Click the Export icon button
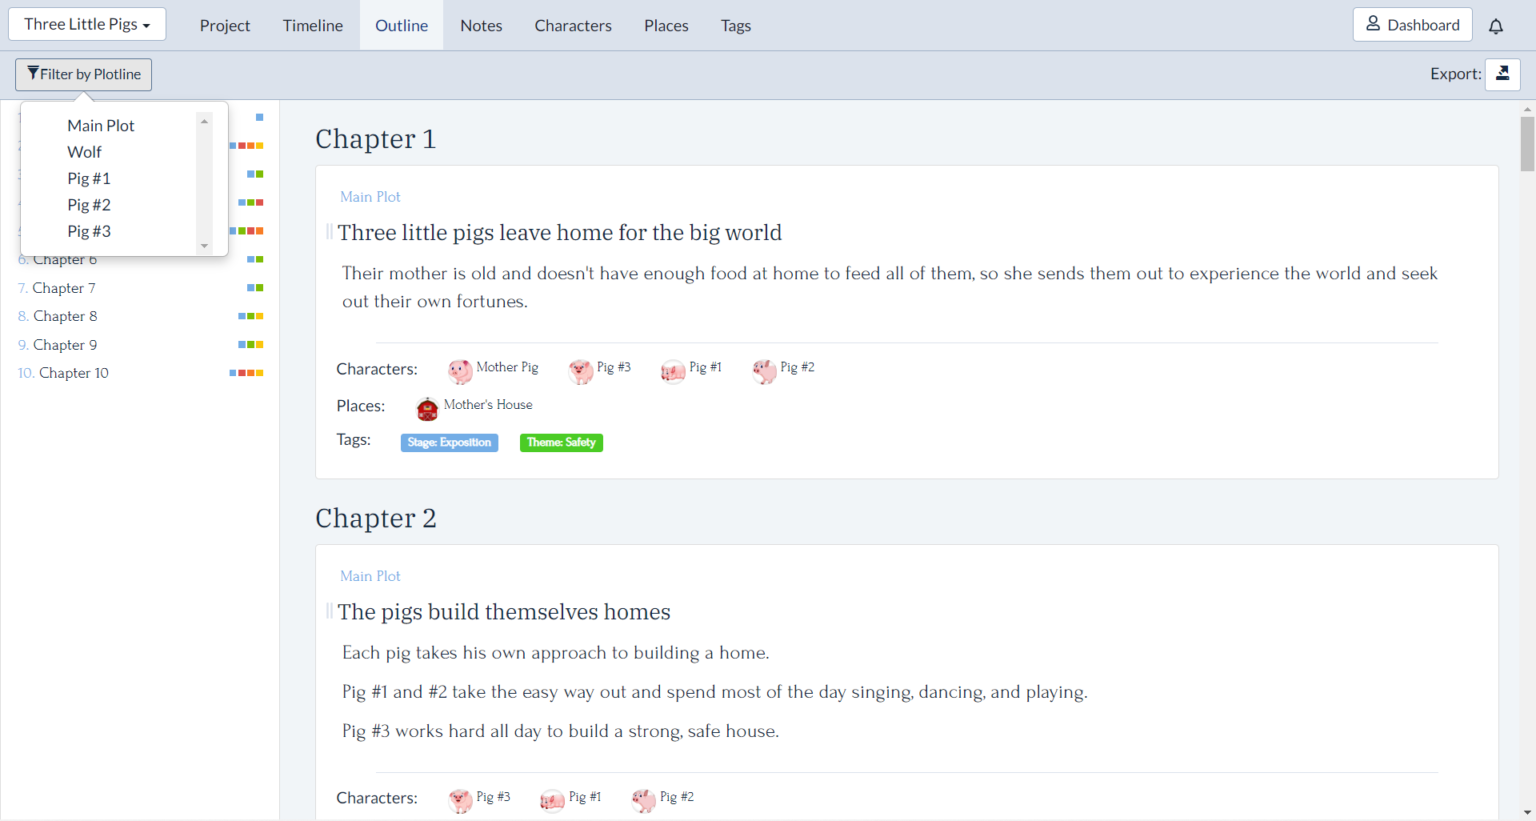Image resolution: width=1536 pixels, height=821 pixels. [1502, 74]
